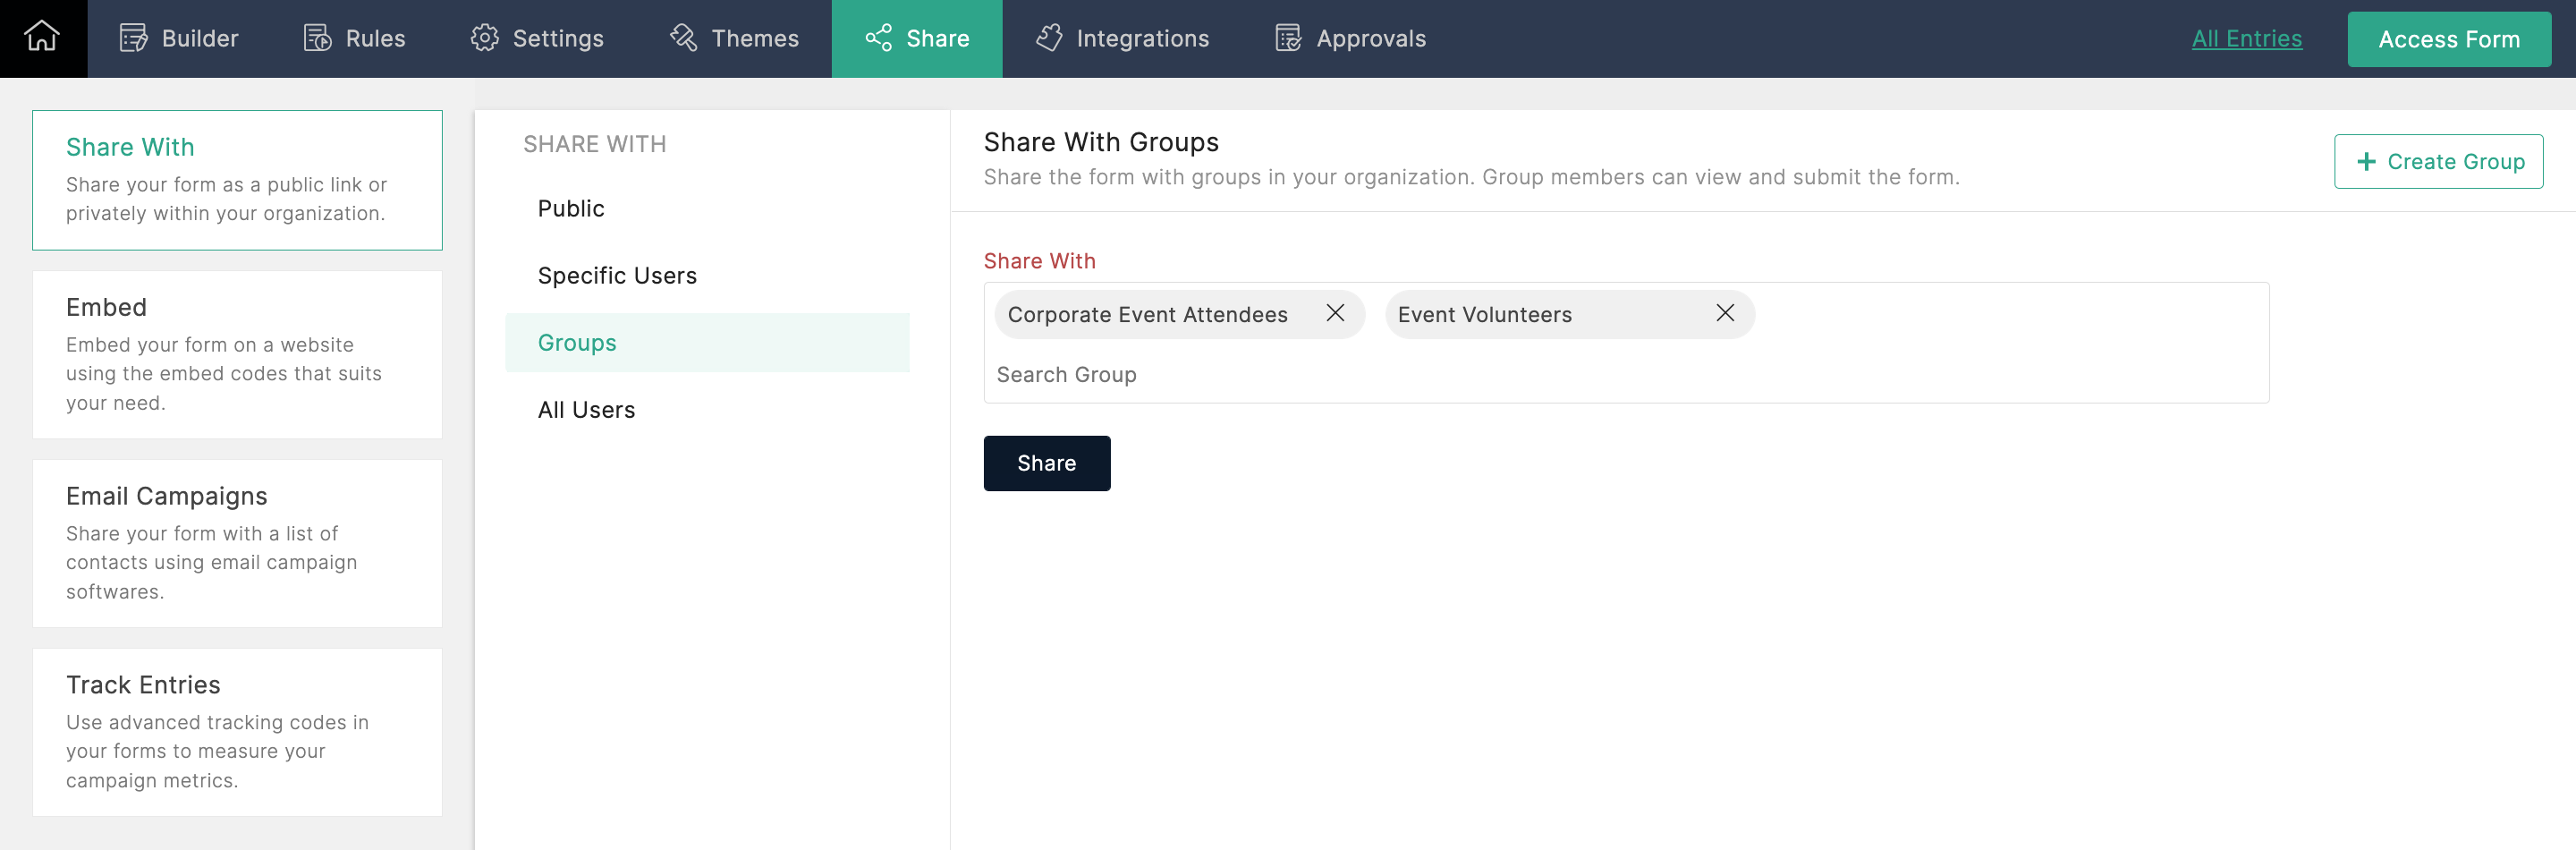Click the Access Form button
Image resolution: width=2576 pixels, height=850 pixels.
[2449, 39]
